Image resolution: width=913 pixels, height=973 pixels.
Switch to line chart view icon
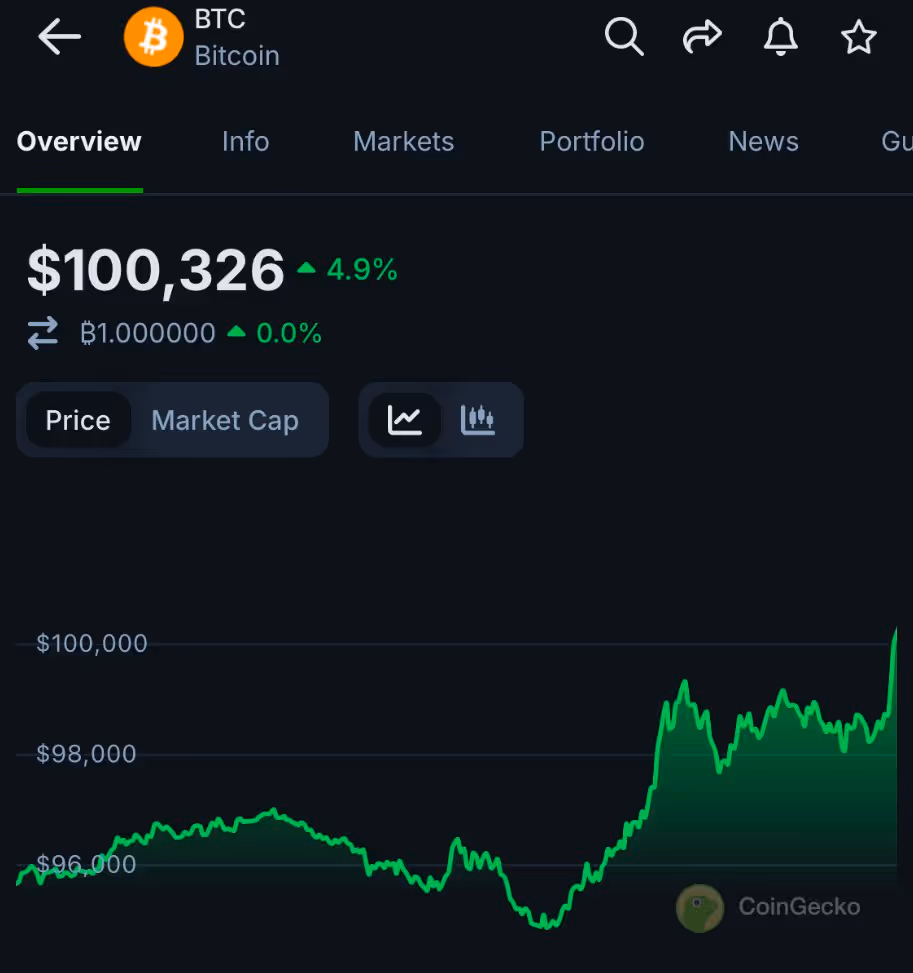tap(405, 420)
